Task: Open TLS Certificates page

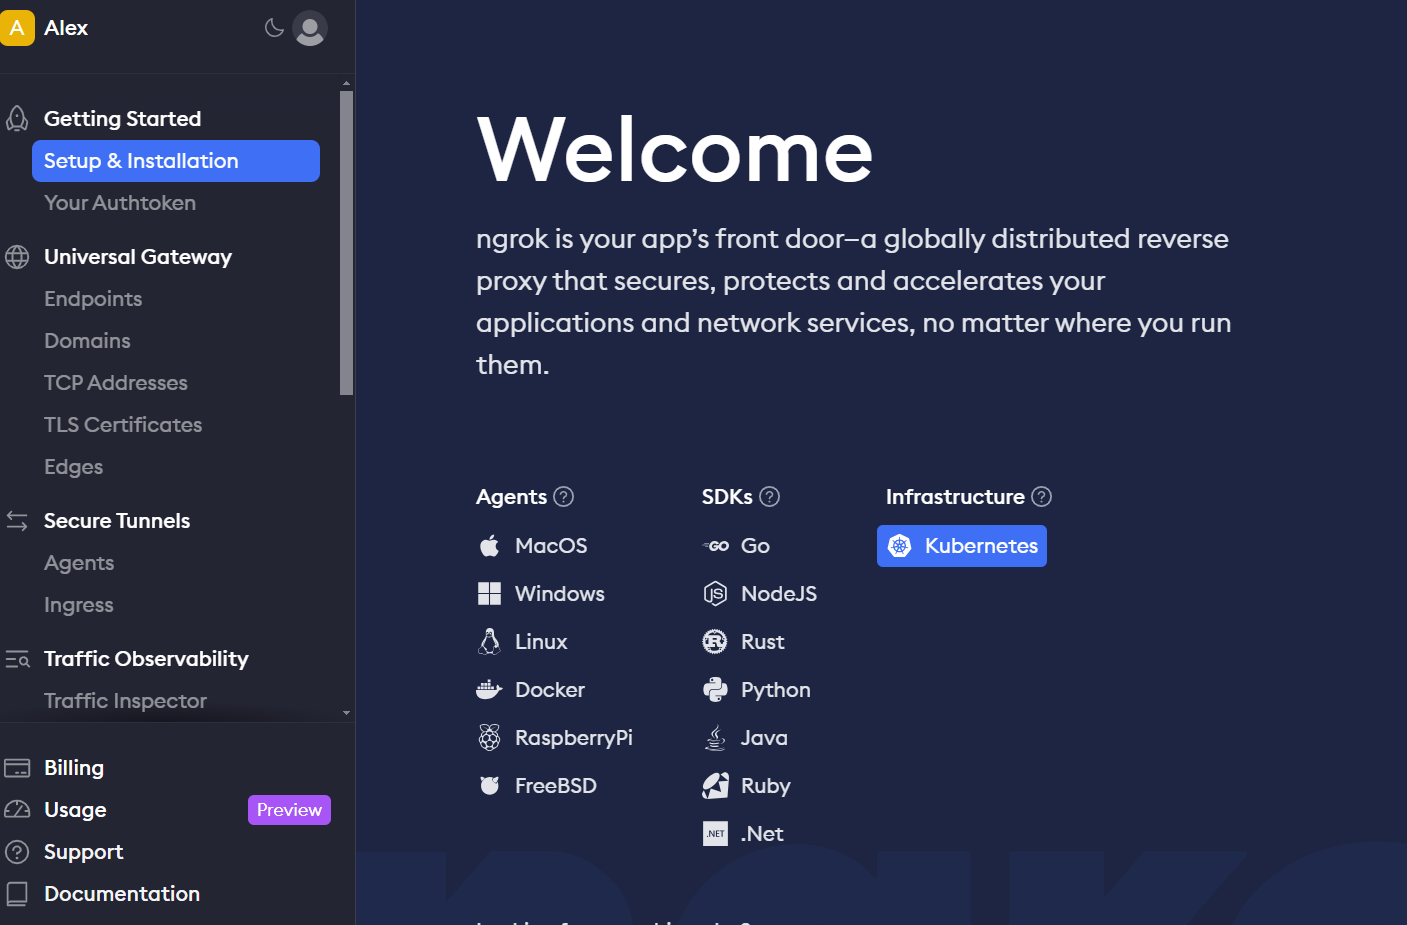Action: (x=123, y=425)
